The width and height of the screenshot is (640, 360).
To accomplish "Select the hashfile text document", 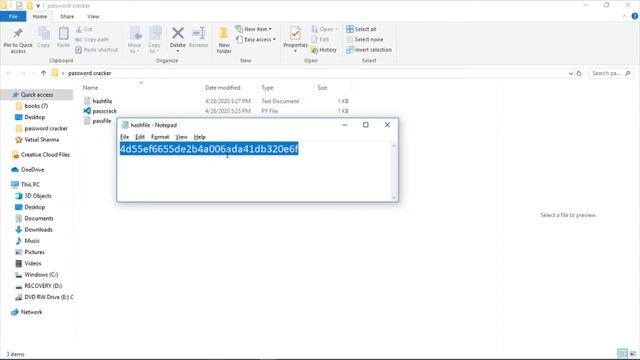I will coord(102,101).
